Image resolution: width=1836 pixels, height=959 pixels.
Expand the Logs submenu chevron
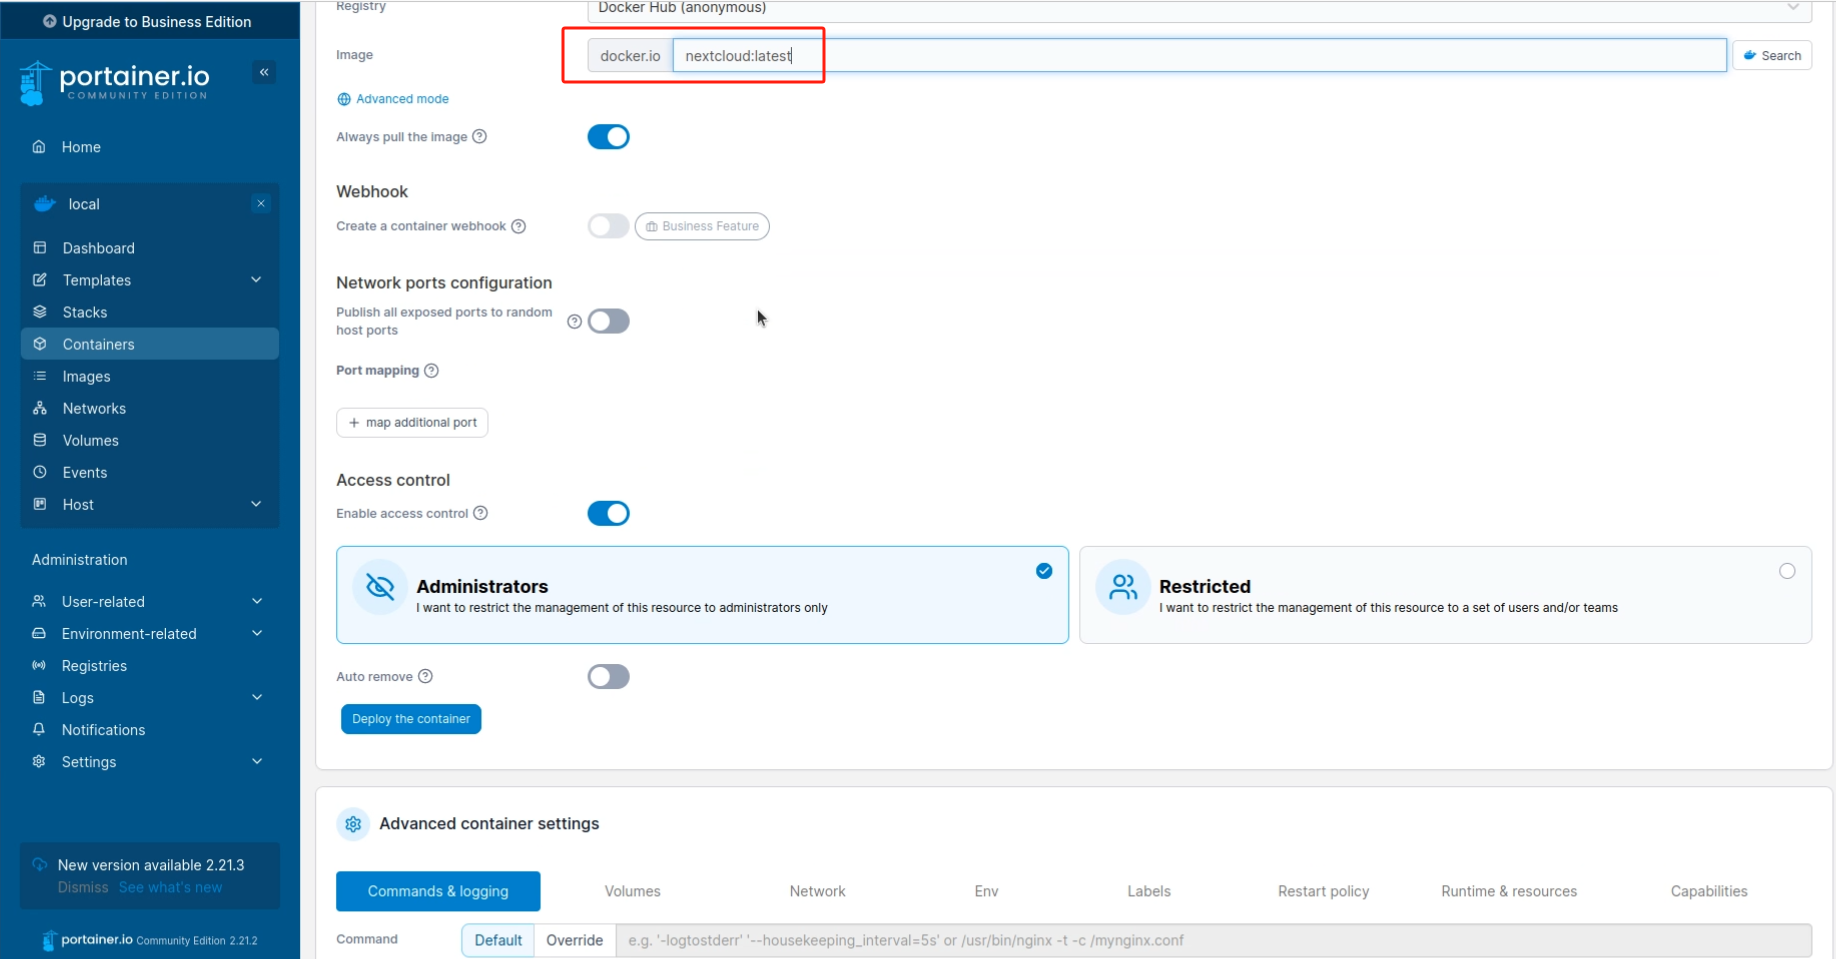click(x=257, y=697)
